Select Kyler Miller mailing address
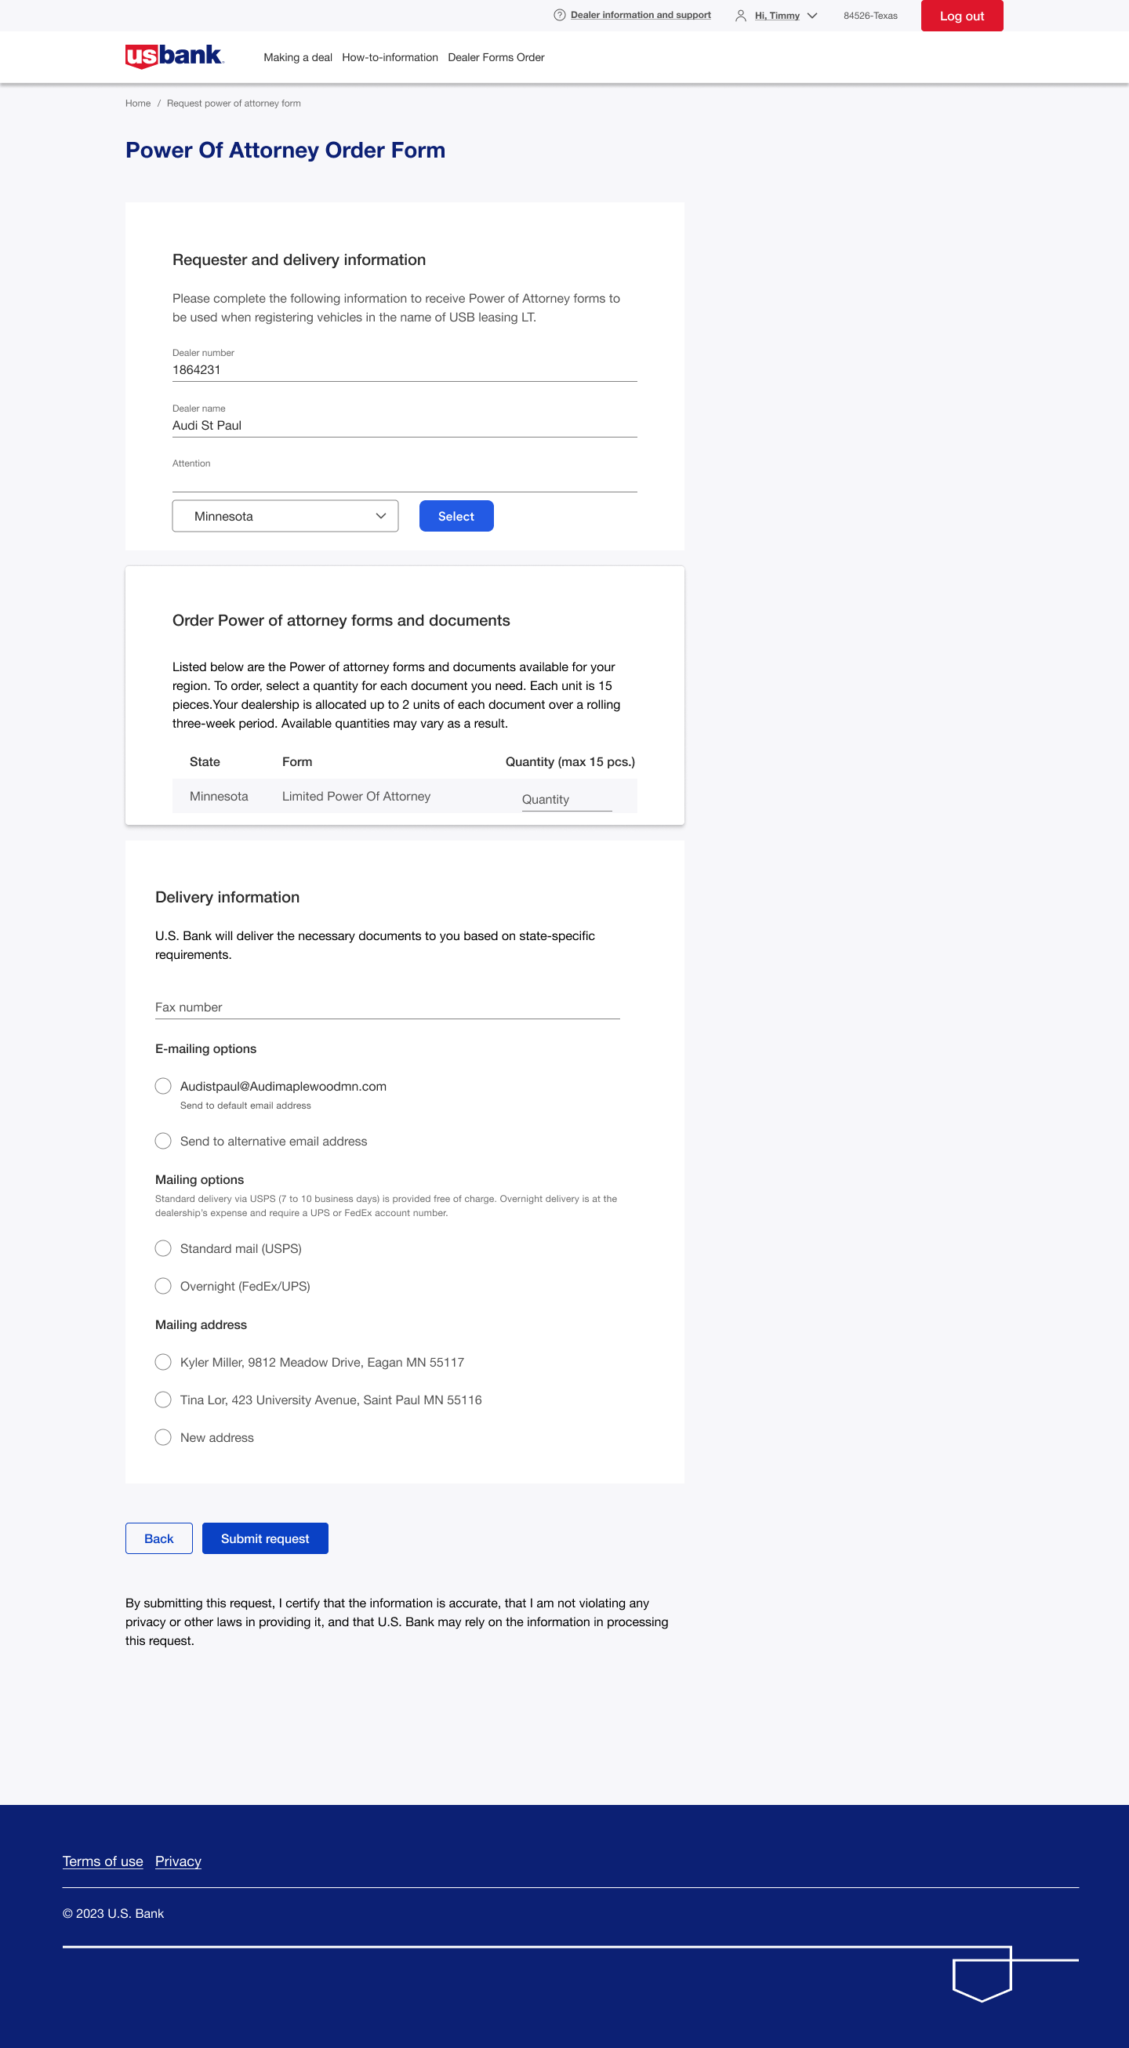 163,1362
